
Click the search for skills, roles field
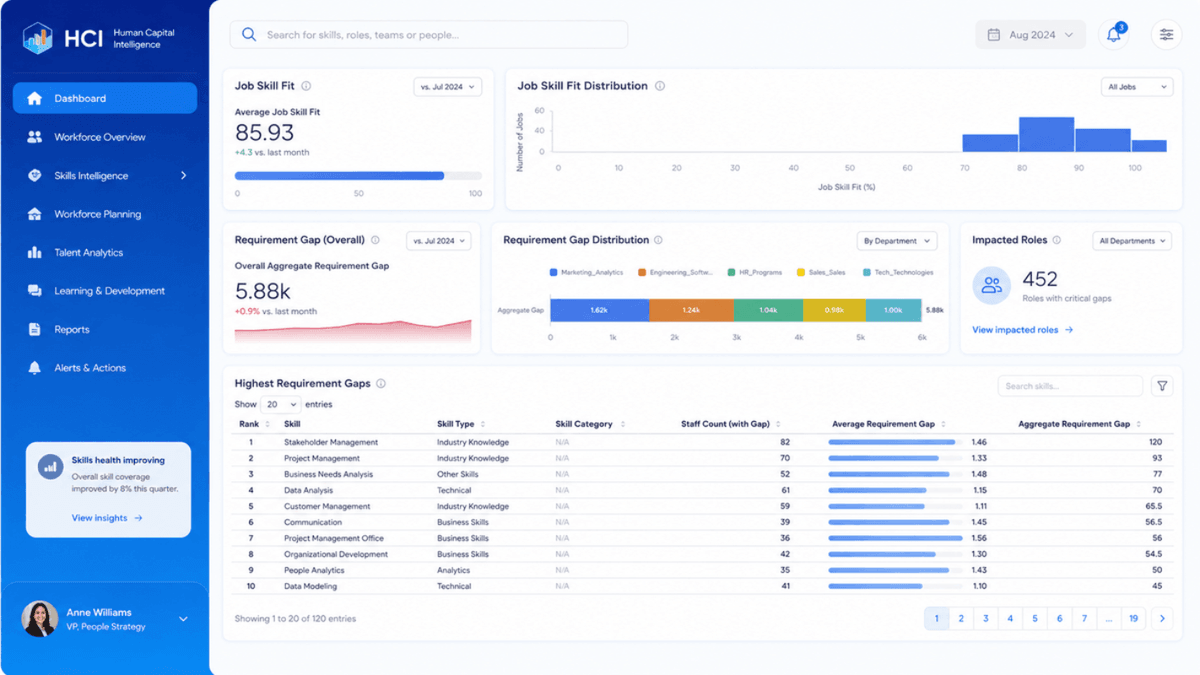click(429, 35)
